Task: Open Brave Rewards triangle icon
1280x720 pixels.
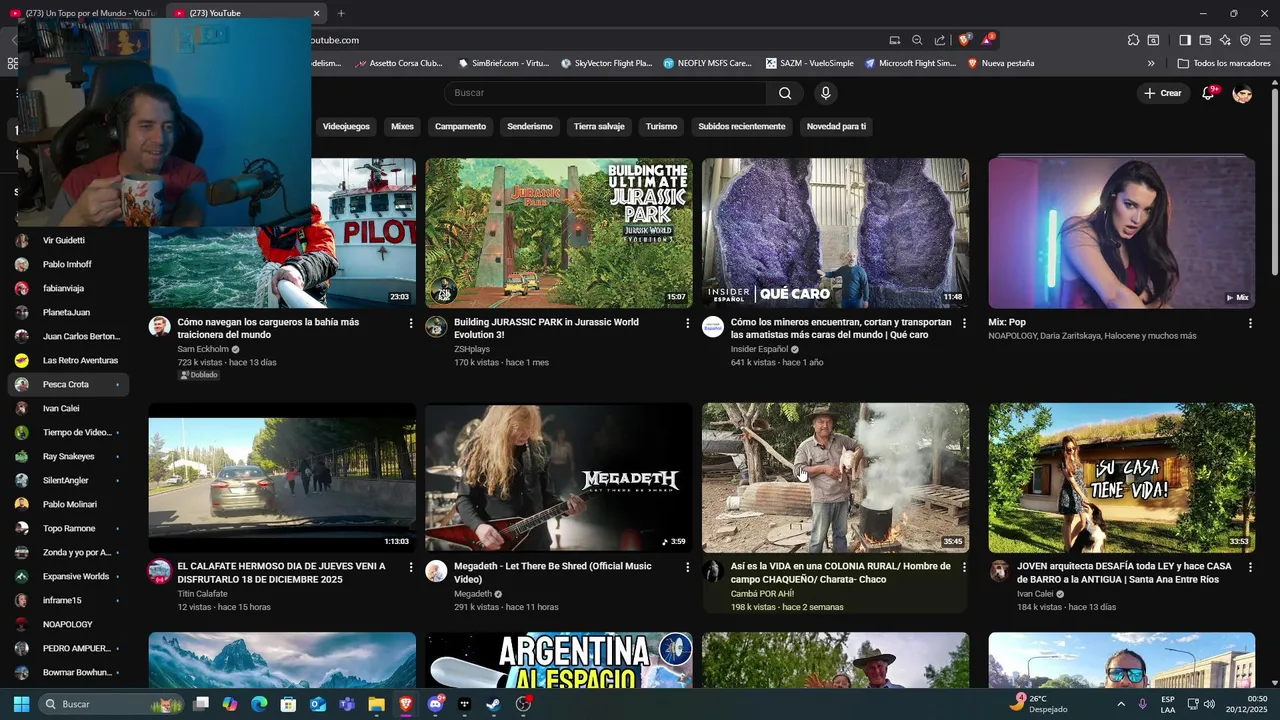Action: click(x=987, y=40)
